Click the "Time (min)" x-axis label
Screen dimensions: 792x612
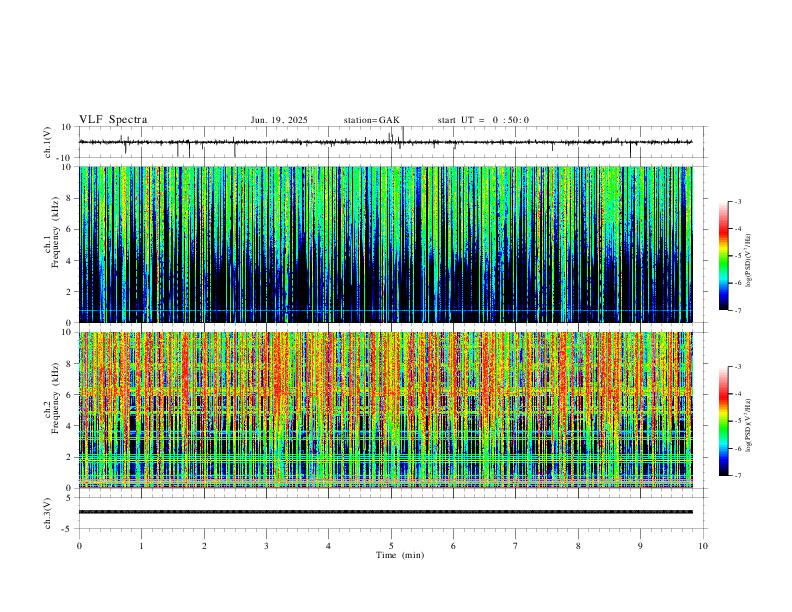(x=400, y=555)
